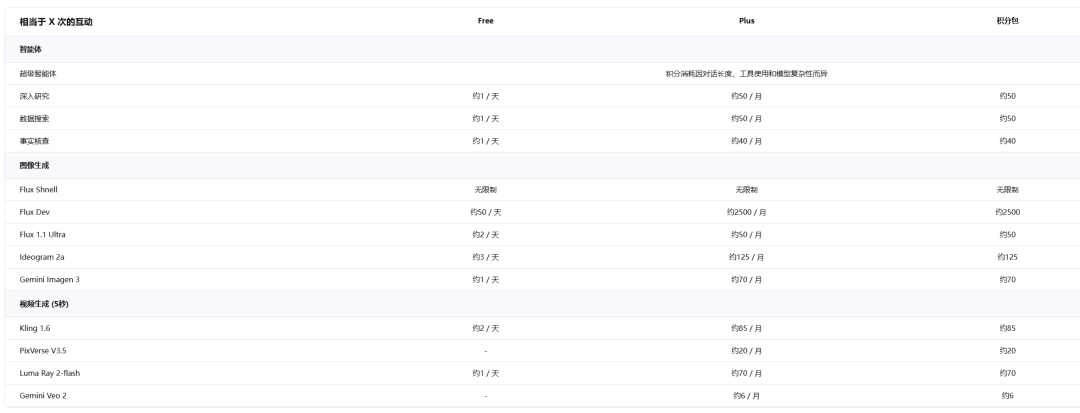
Task: Select the 'Luma Ray 2-flash' row label
Action: (50, 373)
